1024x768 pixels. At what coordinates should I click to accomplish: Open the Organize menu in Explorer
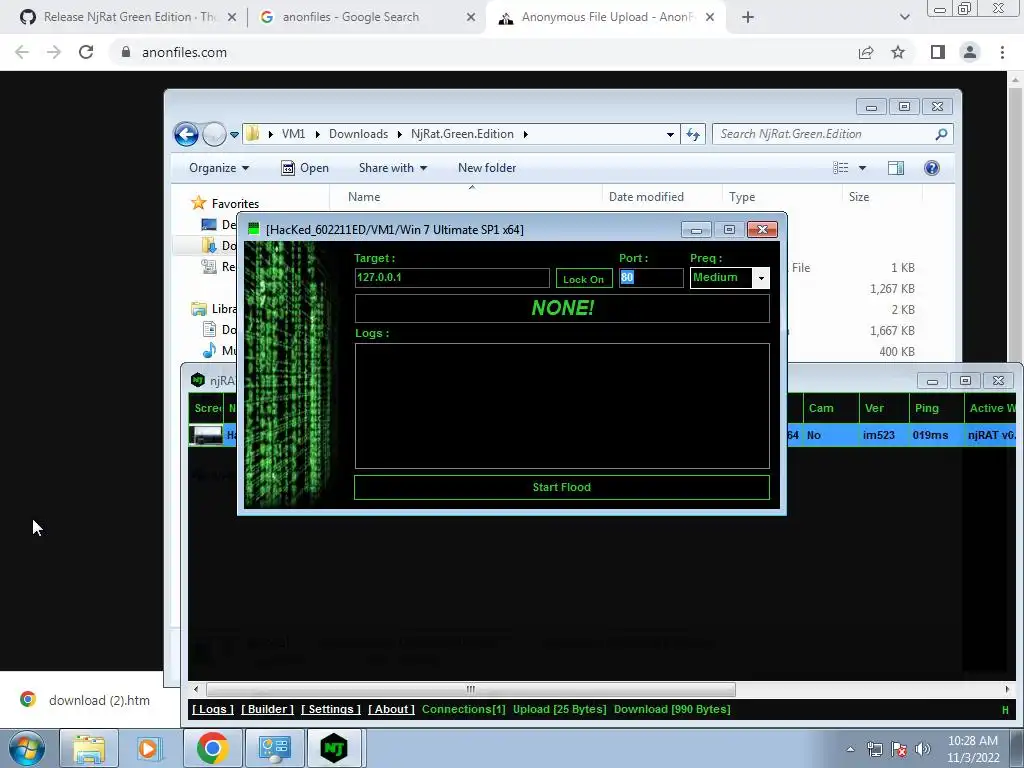(x=219, y=168)
